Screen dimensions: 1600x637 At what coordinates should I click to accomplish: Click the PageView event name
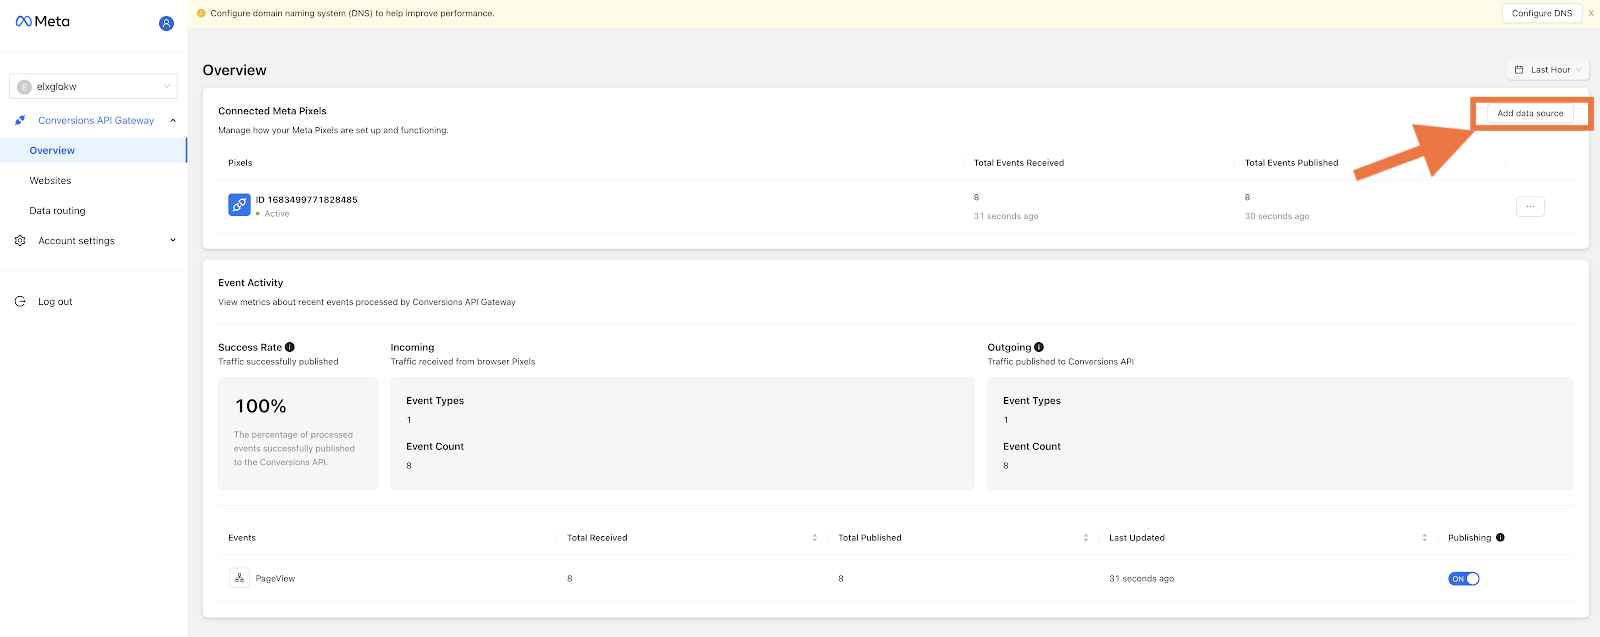[275, 578]
